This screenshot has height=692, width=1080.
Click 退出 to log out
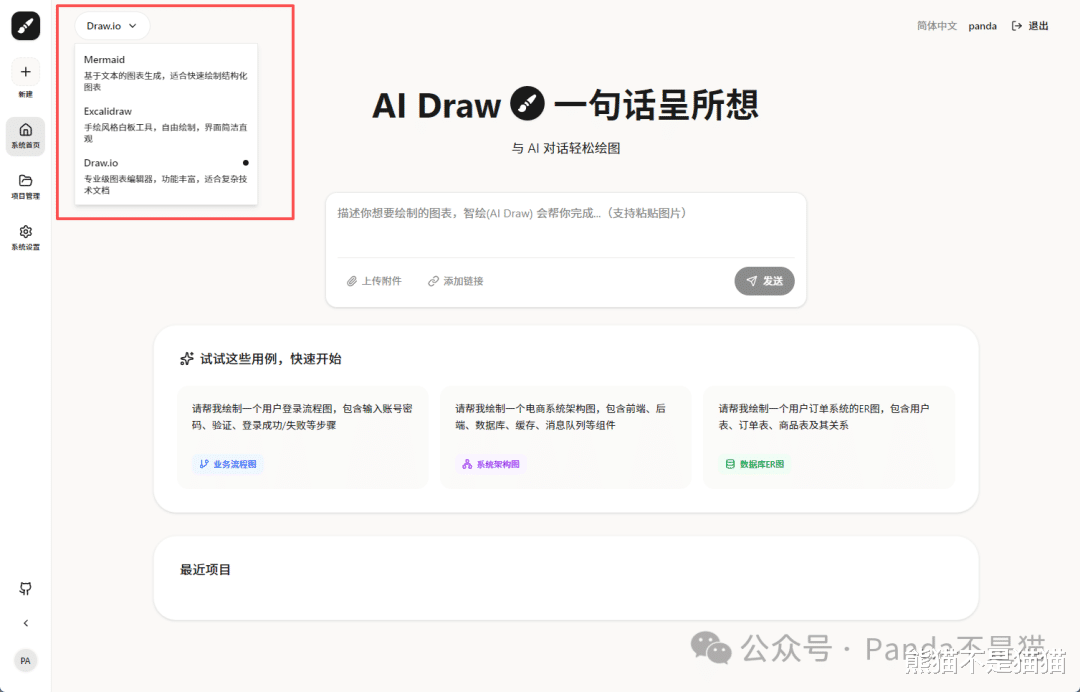[x=1038, y=26]
